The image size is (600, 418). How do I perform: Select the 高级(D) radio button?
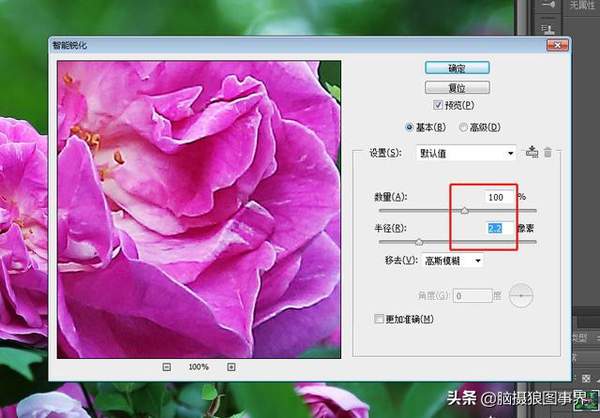[x=463, y=127]
